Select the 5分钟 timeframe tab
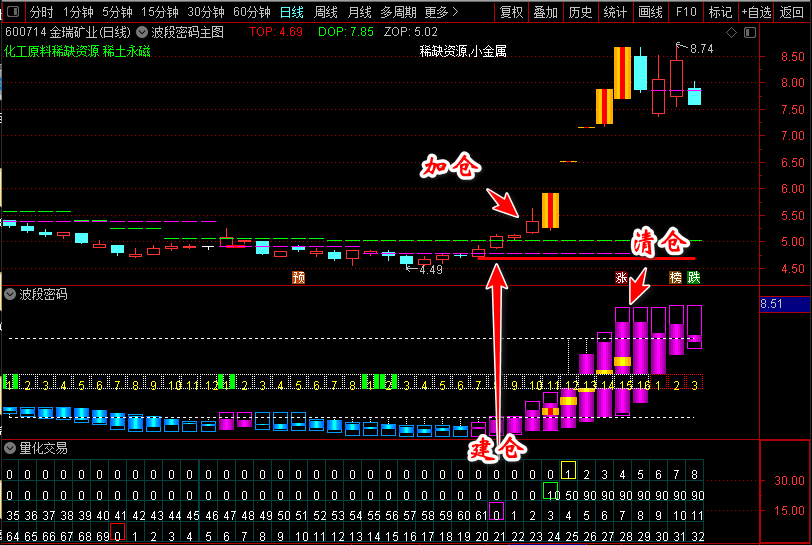The image size is (812, 545). (x=116, y=12)
